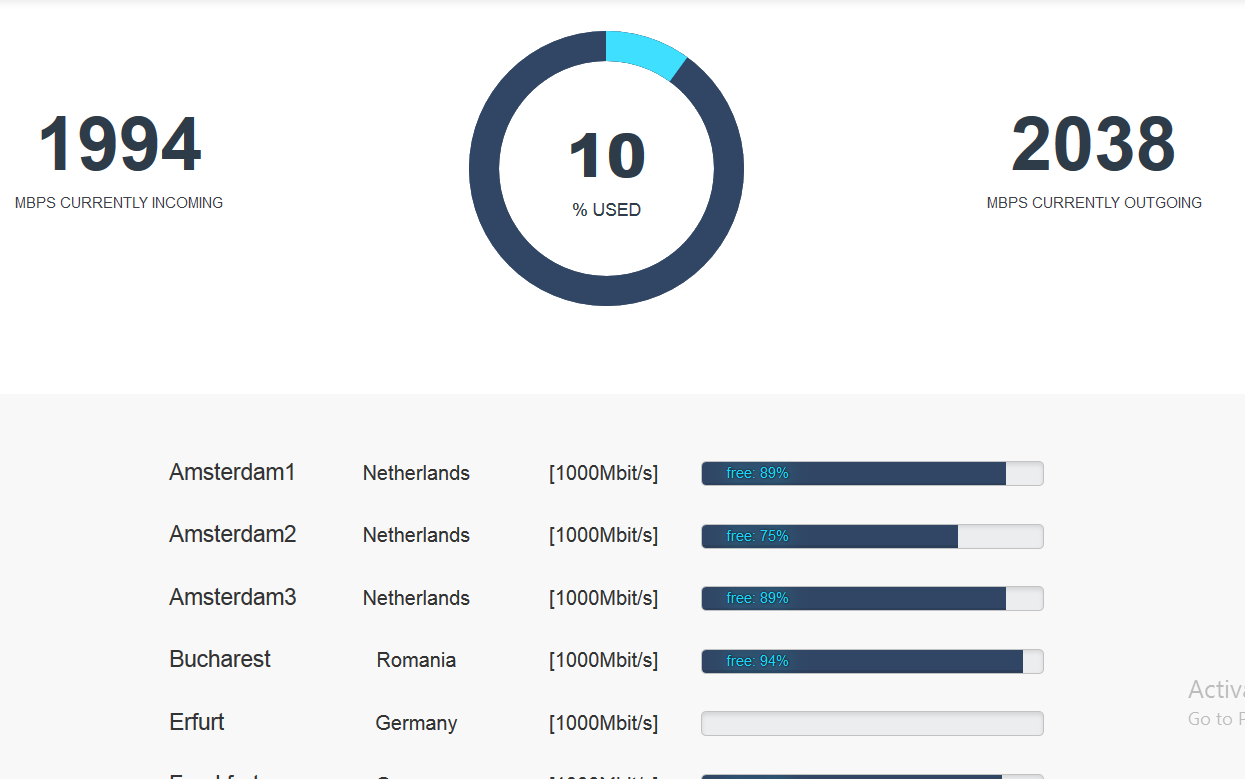
Task: Select the Amsterdam1 server name
Action: point(232,472)
